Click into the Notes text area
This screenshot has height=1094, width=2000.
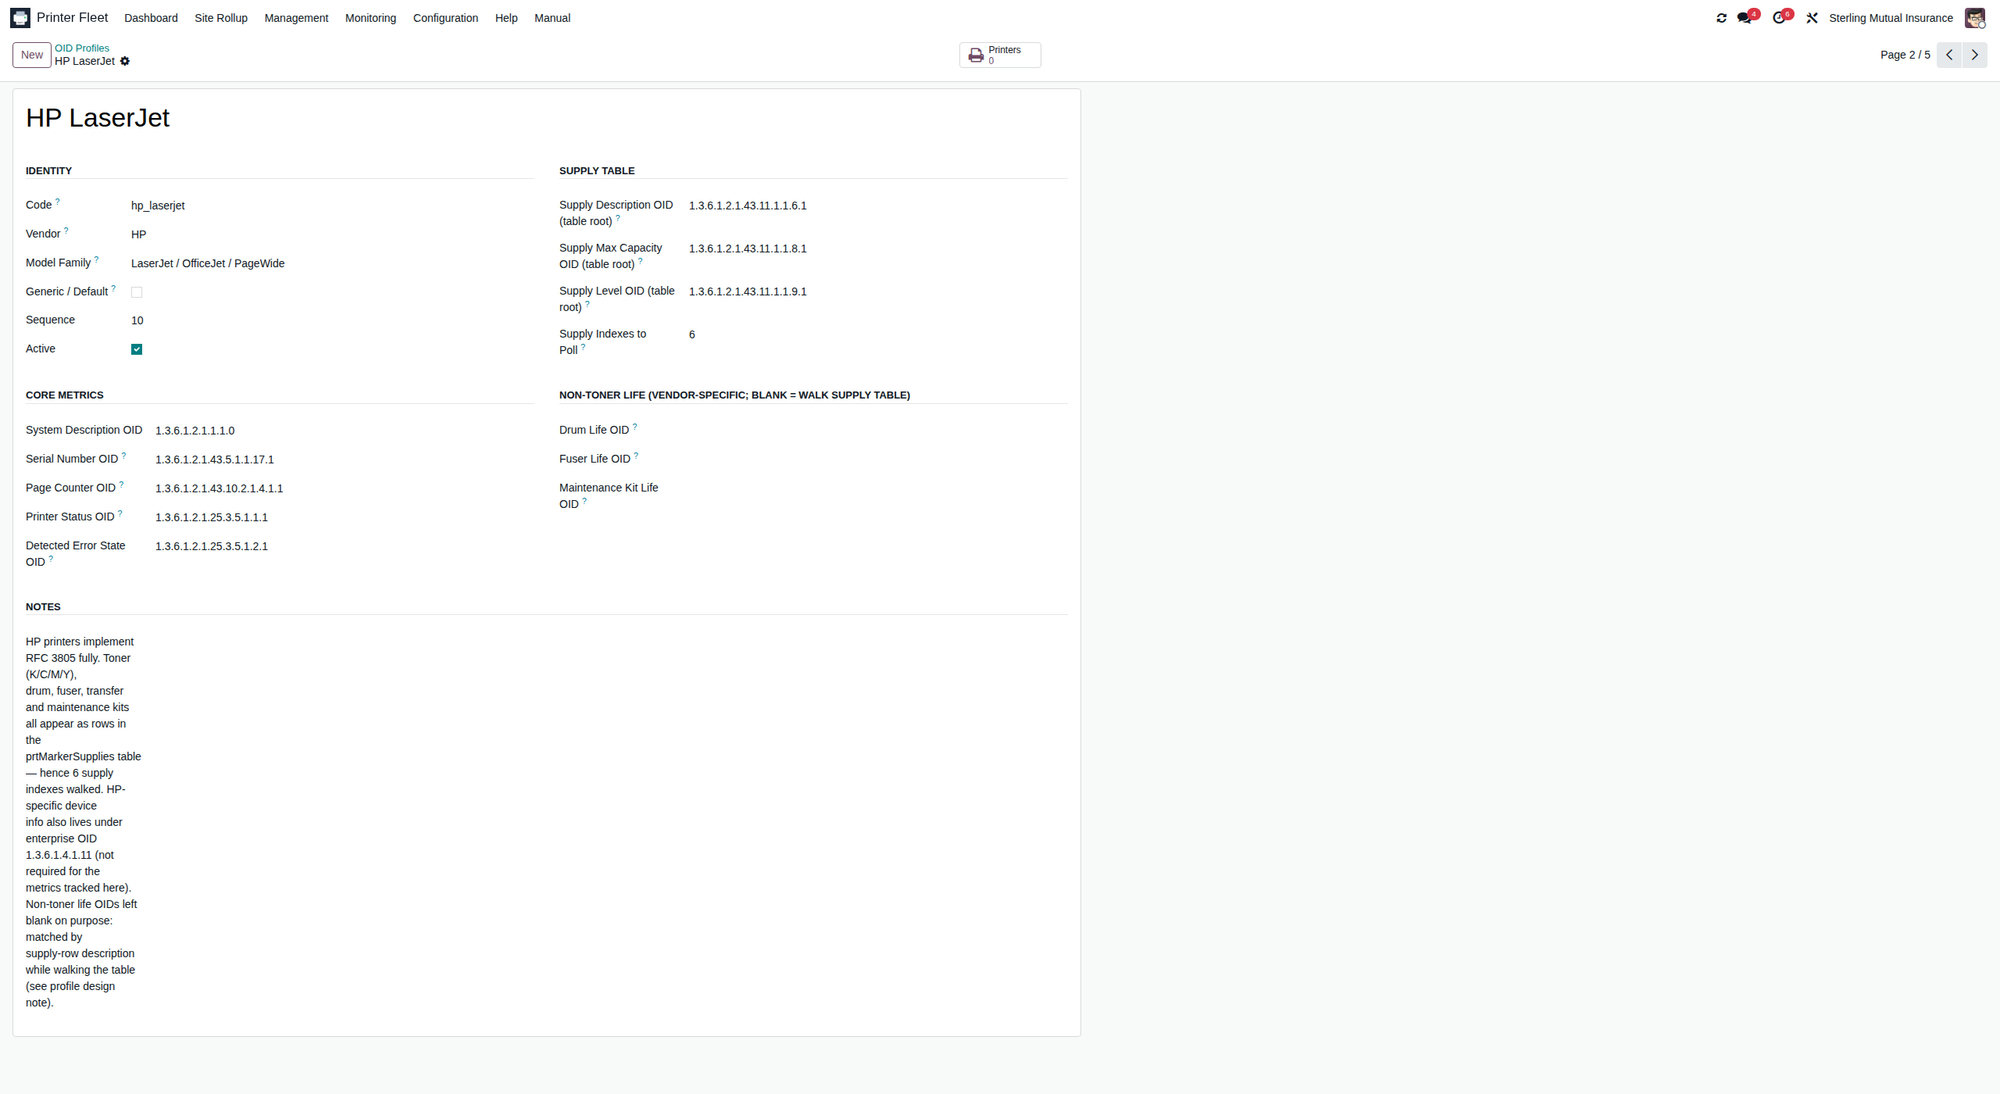click(84, 822)
